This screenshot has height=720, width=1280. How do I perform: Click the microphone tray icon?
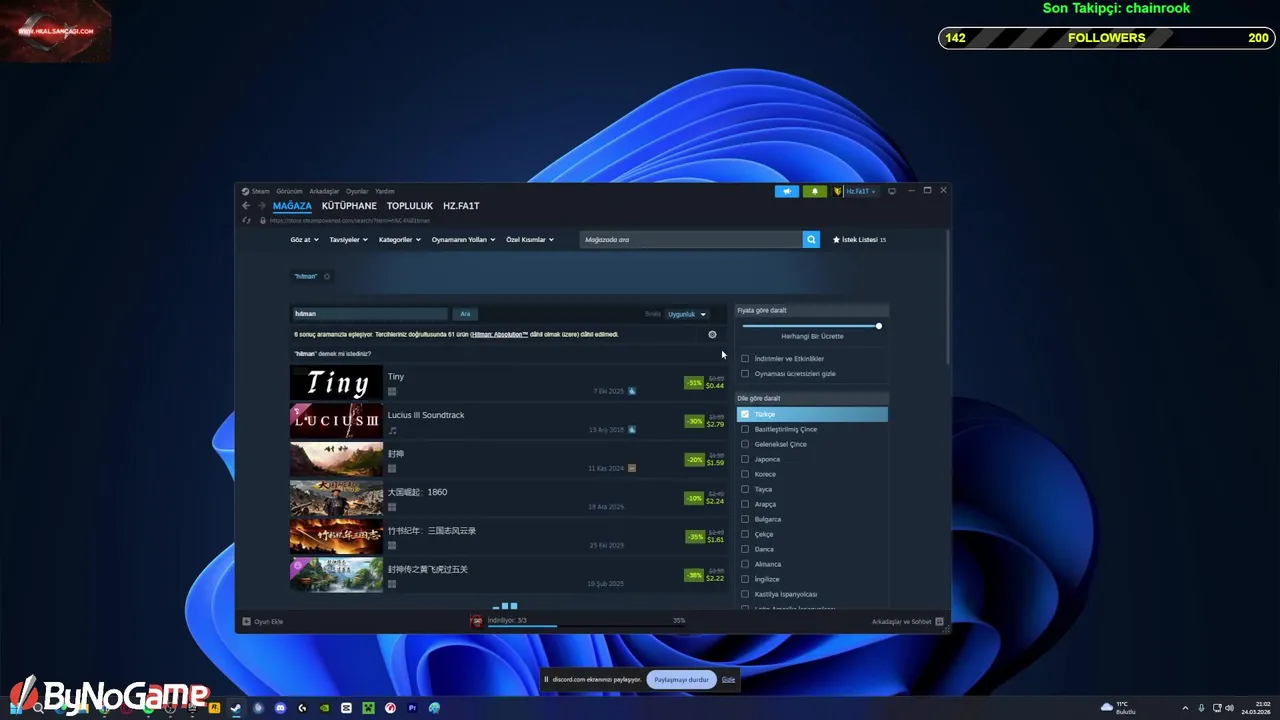1201,708
